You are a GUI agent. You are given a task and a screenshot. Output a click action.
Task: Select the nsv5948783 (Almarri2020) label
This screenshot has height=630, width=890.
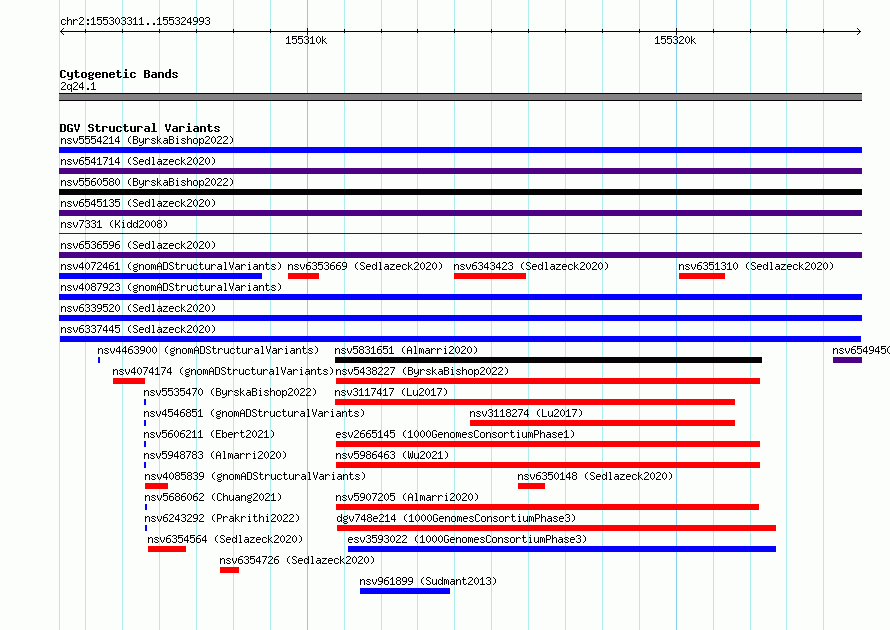click(x=215, y=455)
